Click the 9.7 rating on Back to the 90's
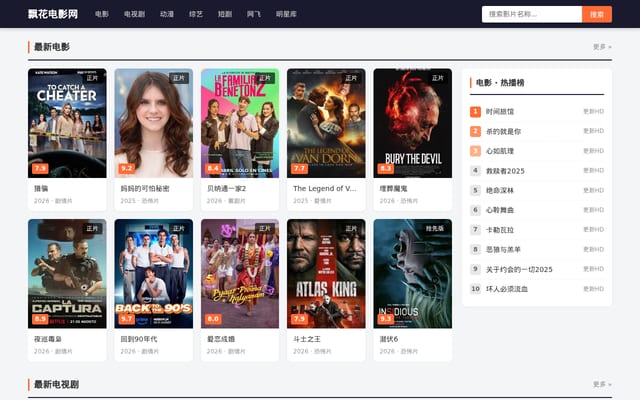The width and height of the screenshot is (640, 400). point(127,319)
